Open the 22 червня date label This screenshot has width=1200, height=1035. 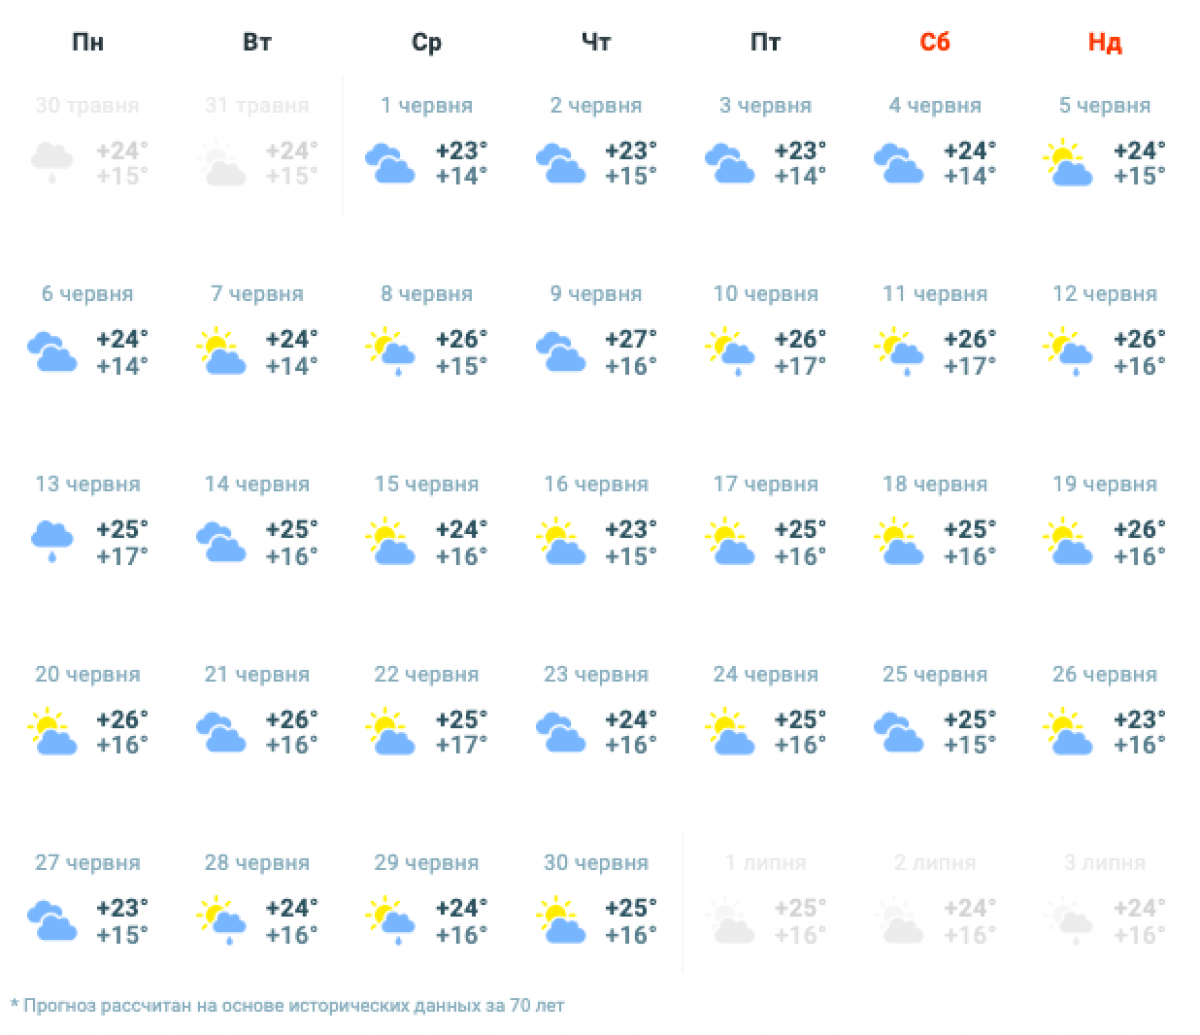[x=426, y=674]
